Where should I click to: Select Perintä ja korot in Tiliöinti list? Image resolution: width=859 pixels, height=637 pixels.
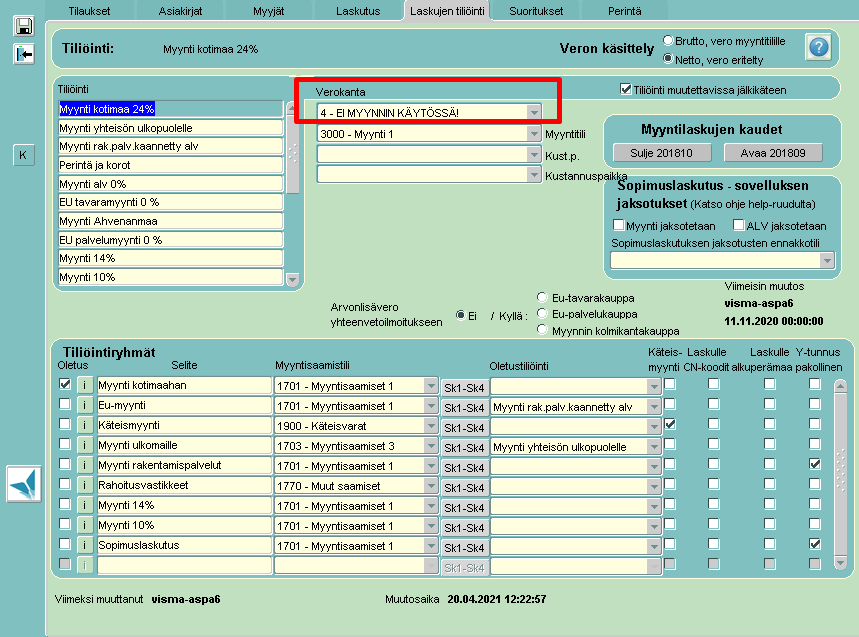tap(170, 165)
